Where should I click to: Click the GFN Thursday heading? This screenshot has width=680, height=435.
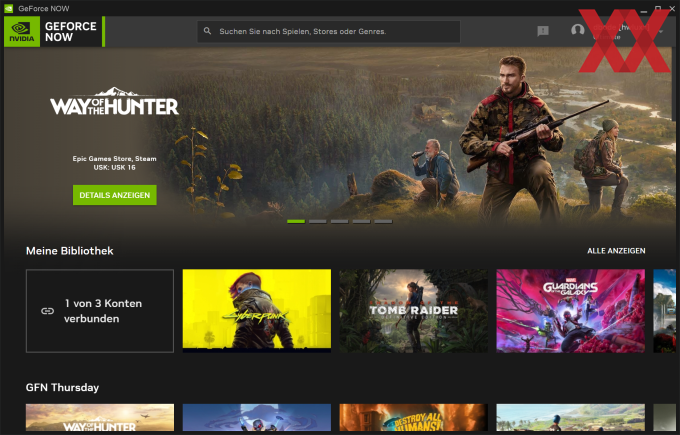point(62,387)
